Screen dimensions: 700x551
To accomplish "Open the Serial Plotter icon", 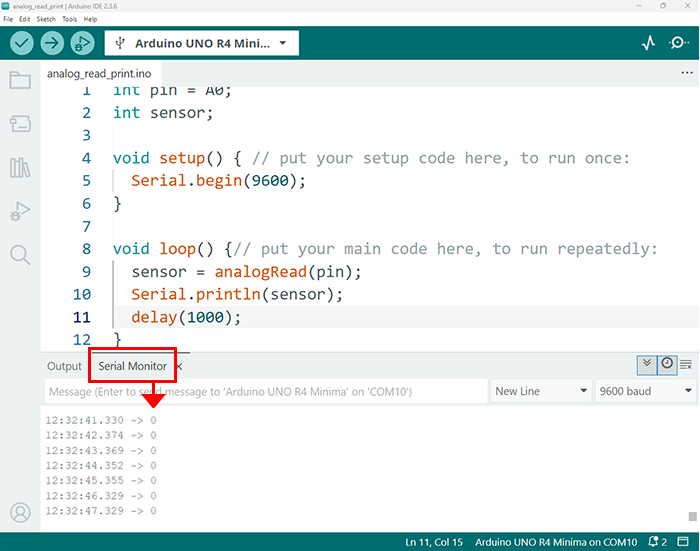I will [648, 43].
